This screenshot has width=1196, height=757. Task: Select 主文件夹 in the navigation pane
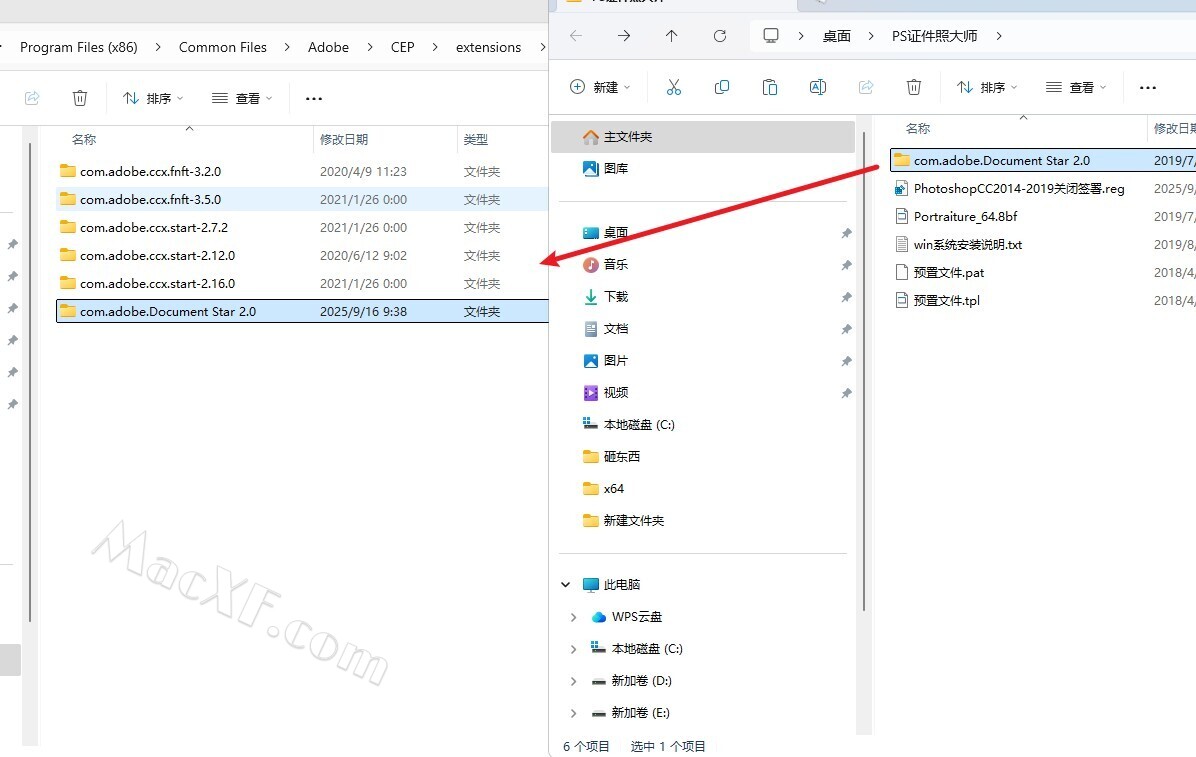702,137
